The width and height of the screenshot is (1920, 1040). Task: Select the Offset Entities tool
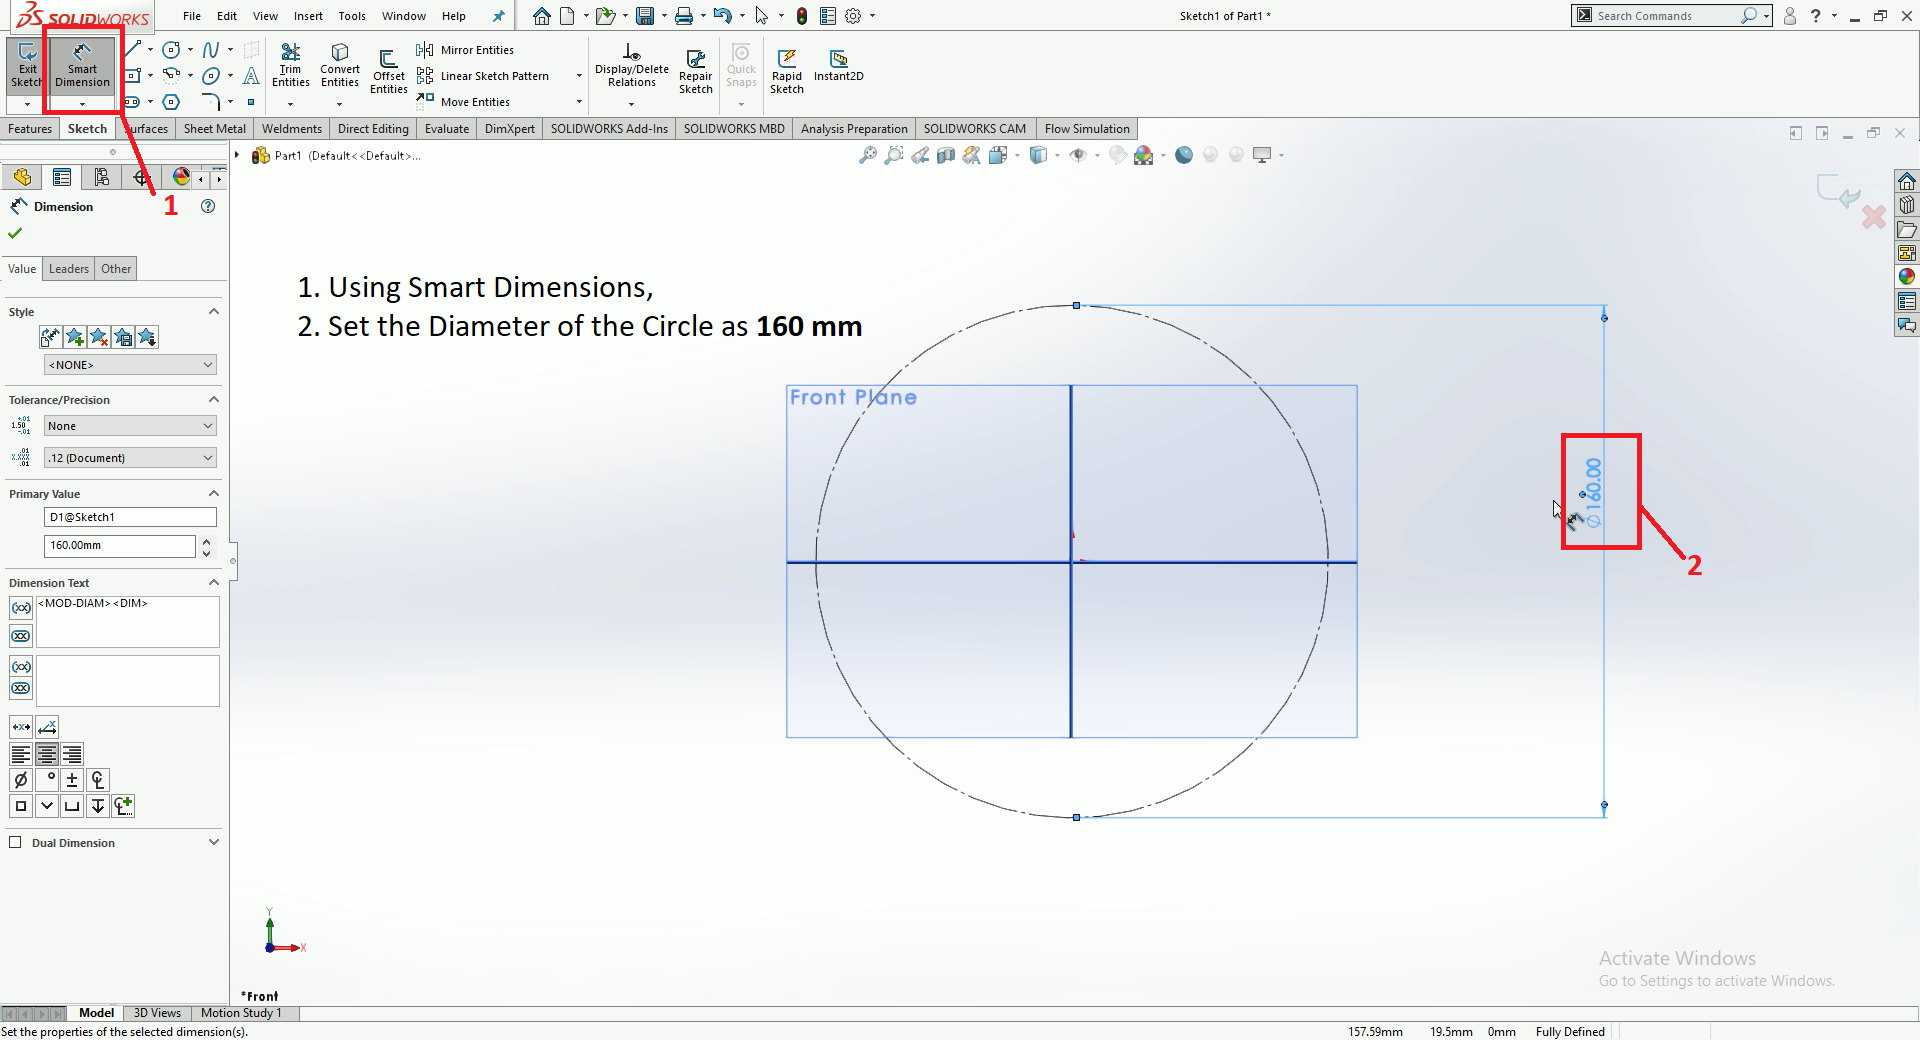pyautogui.click(x=389, y=72)
